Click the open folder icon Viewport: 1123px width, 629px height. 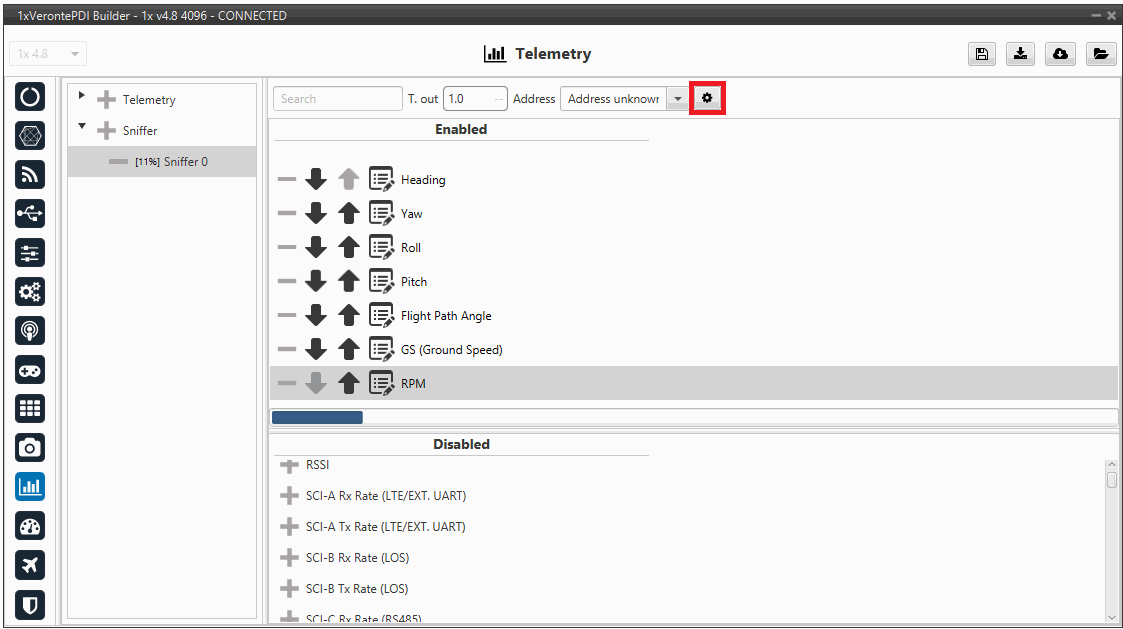pos(1099,54)
